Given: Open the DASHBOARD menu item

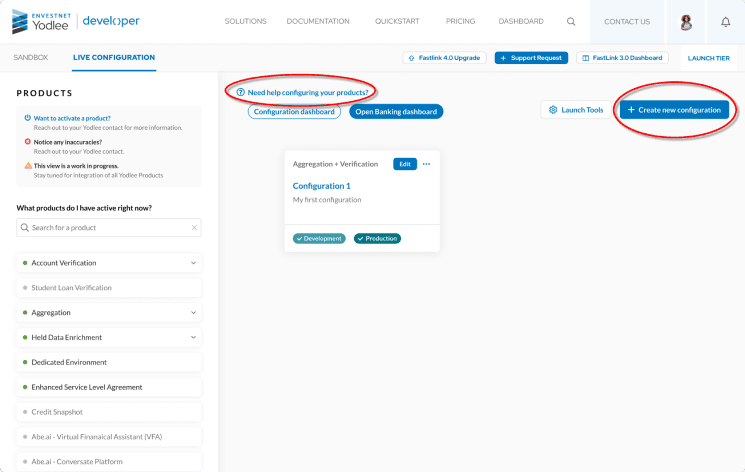Looking at the screenshot, I should (521, 21).
